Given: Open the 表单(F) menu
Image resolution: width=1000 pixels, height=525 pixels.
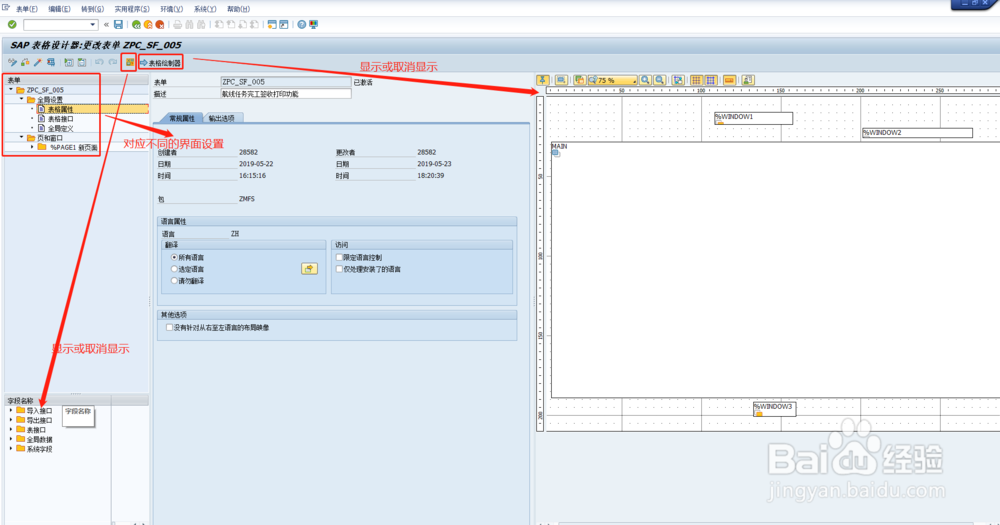Looking at the screenshot, I should pos(26,9).
